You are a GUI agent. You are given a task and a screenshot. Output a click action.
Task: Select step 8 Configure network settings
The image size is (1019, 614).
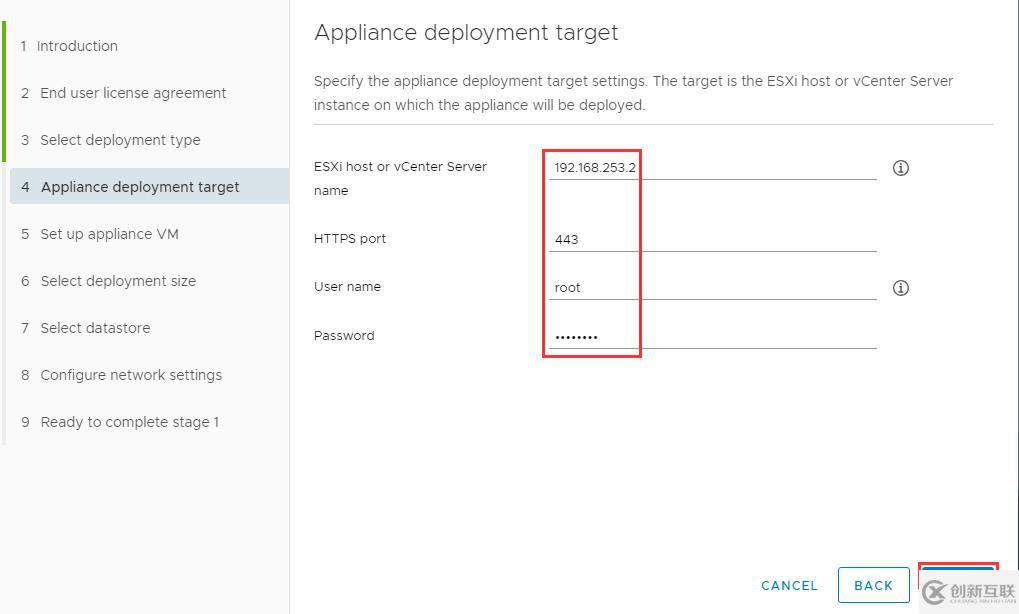122,375
